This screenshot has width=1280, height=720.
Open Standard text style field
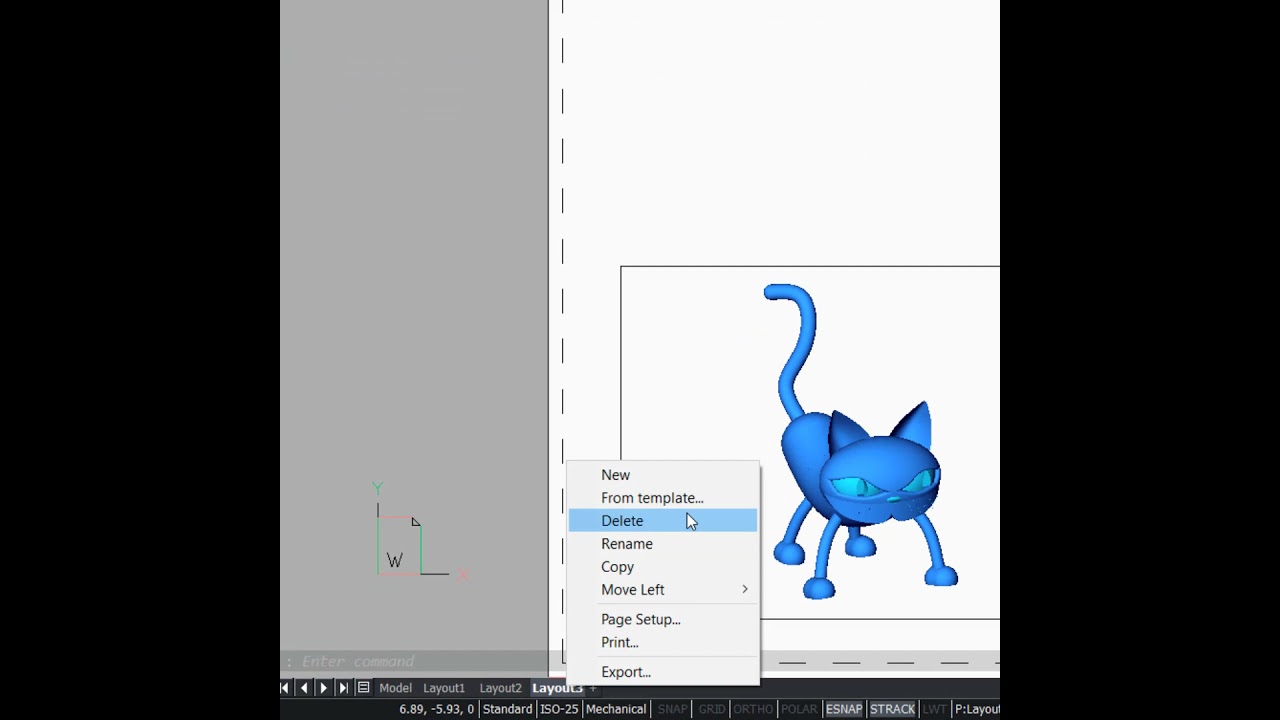click(507, 709)
